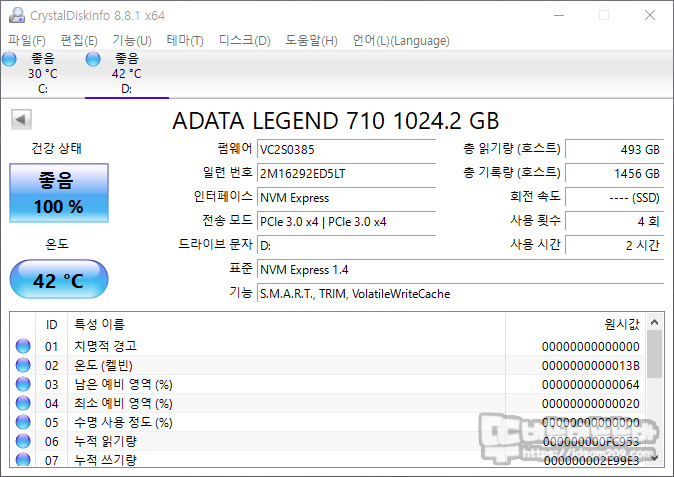Click the 특성 이름 column header
The height and width of the screenshot is (477, 674).
[x=286, y=324]
